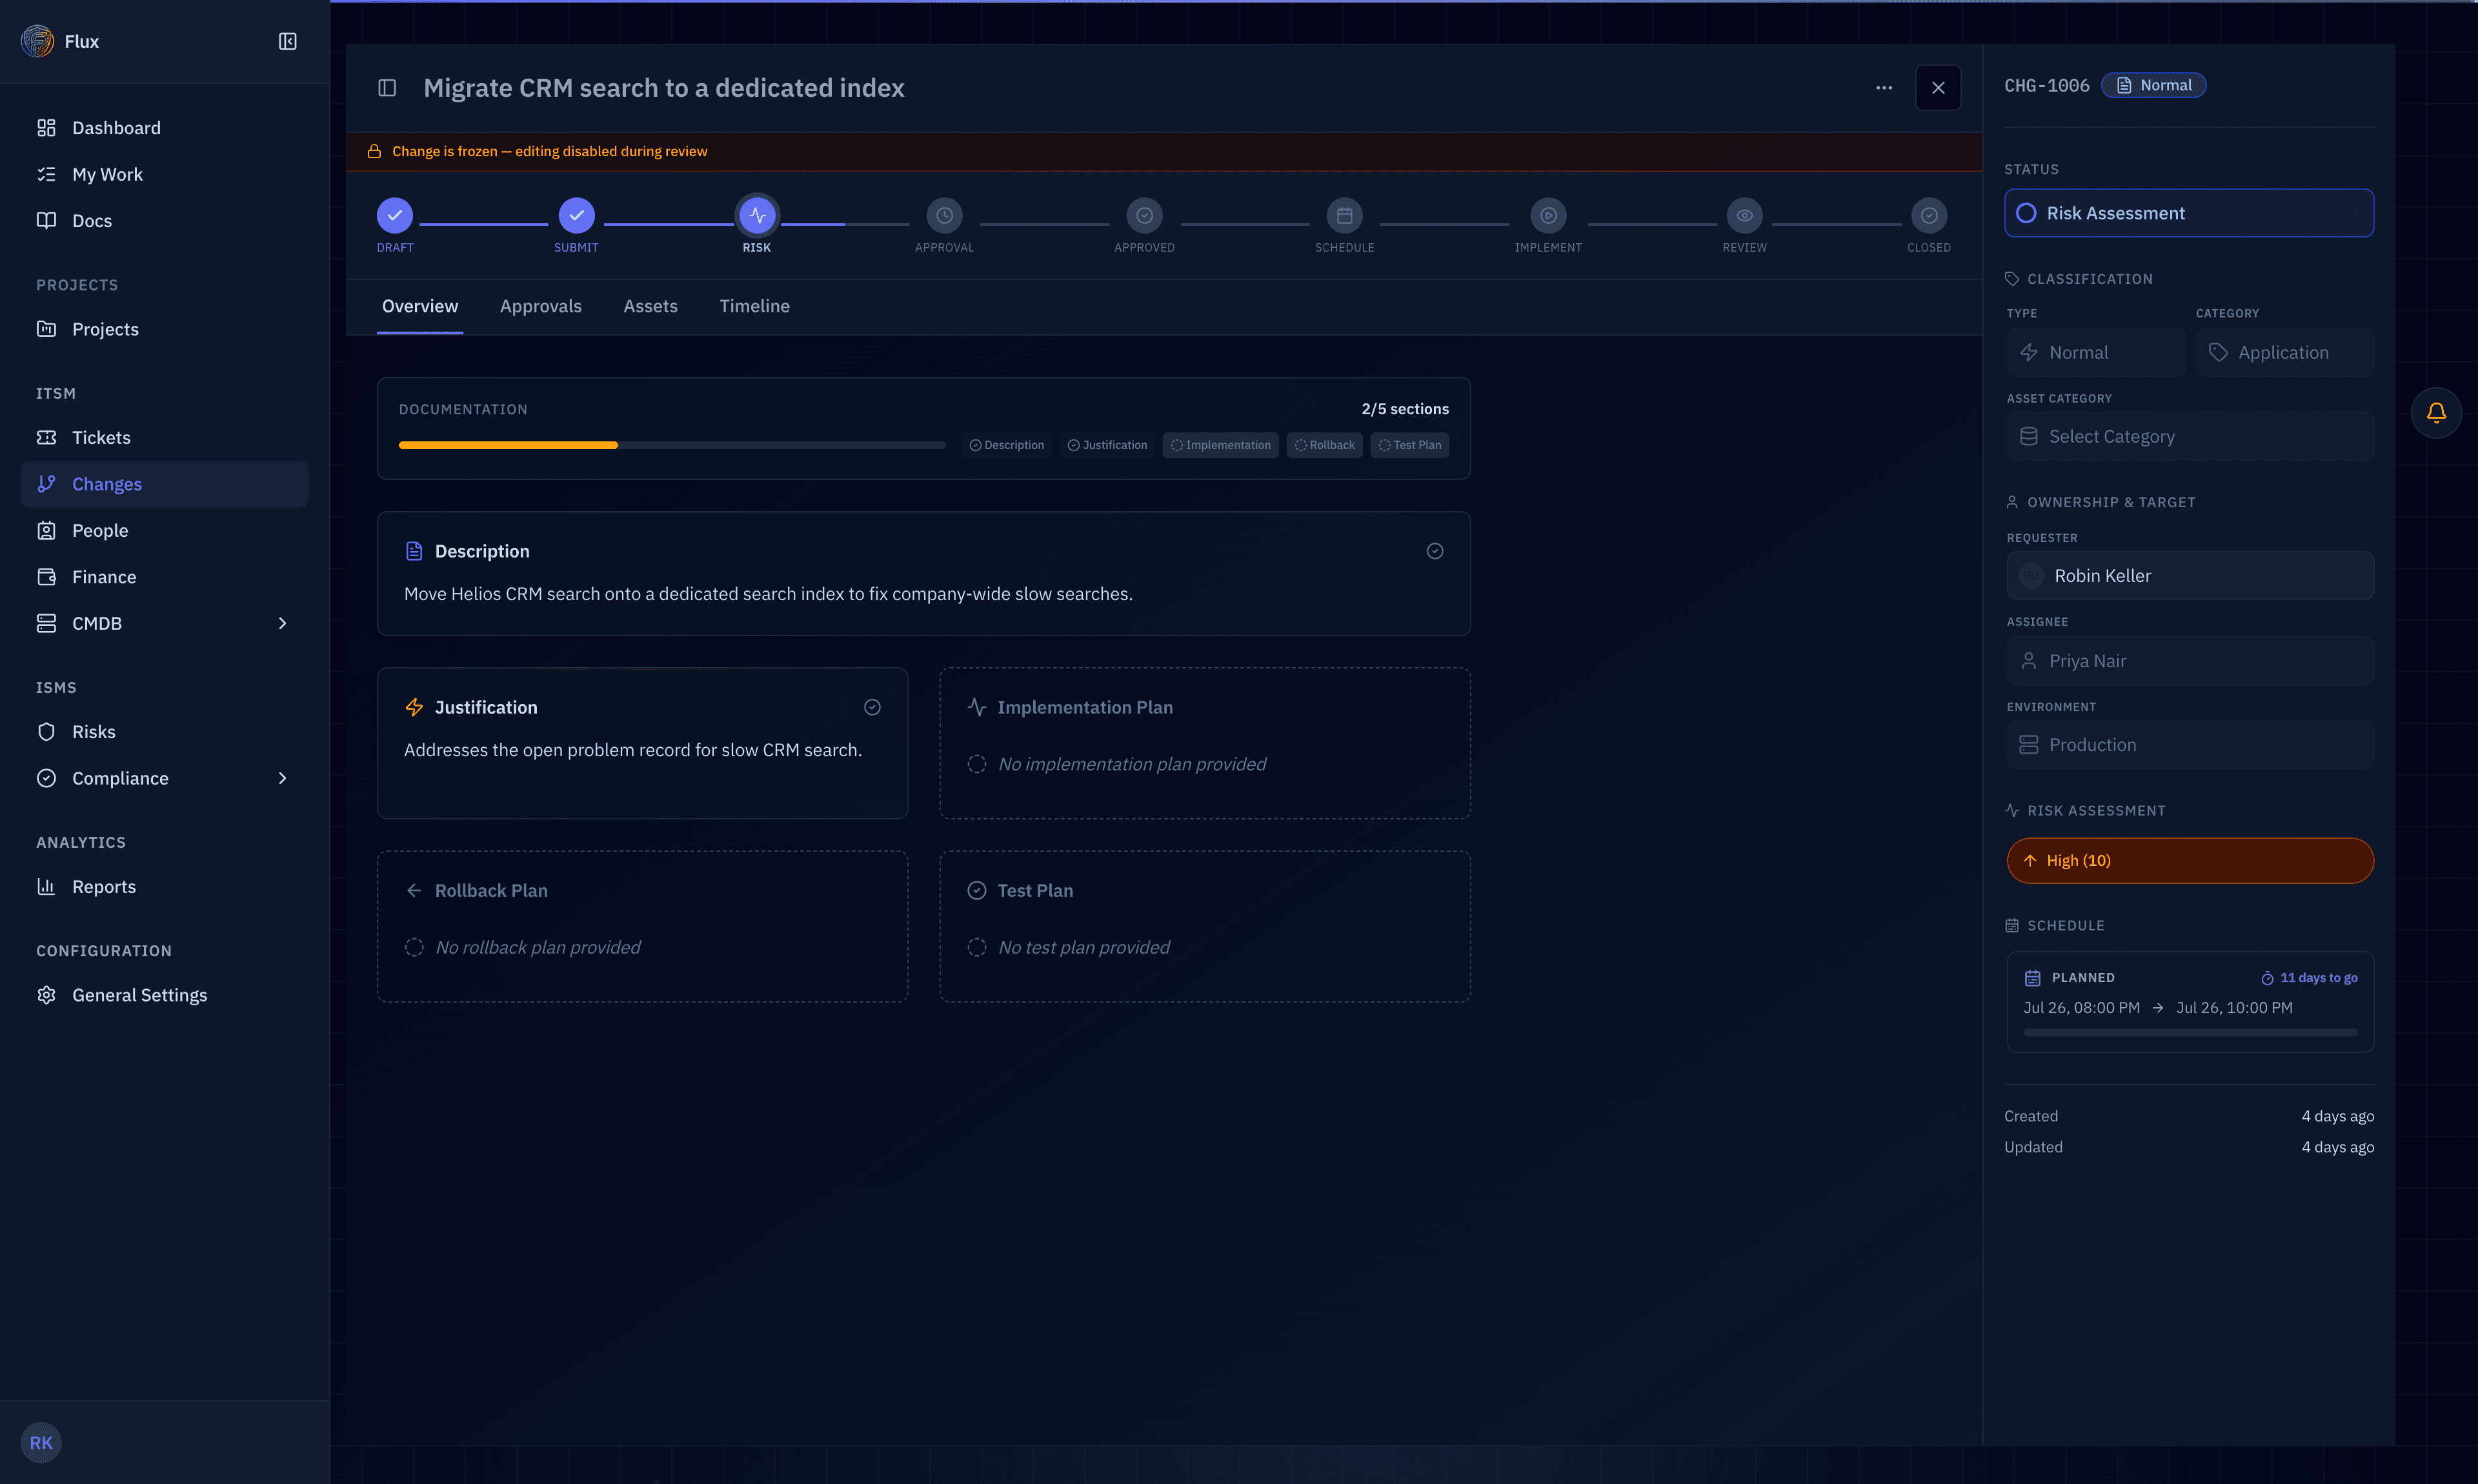This screenshot has height=1484, width=2478.
Task: Open the Test Plan card
Action: pyautogui.click(x=1205, y=926)
